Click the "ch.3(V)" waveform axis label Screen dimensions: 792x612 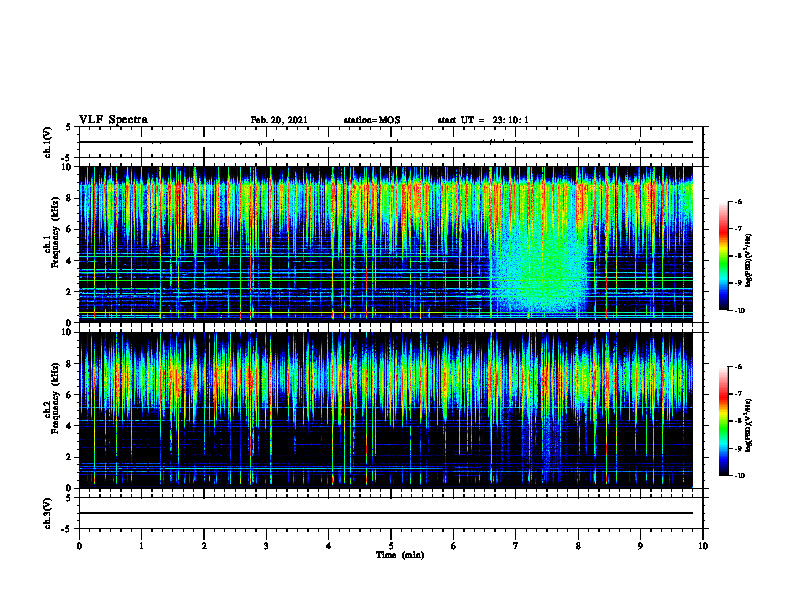pyautogui.click(x=47, y=513)
